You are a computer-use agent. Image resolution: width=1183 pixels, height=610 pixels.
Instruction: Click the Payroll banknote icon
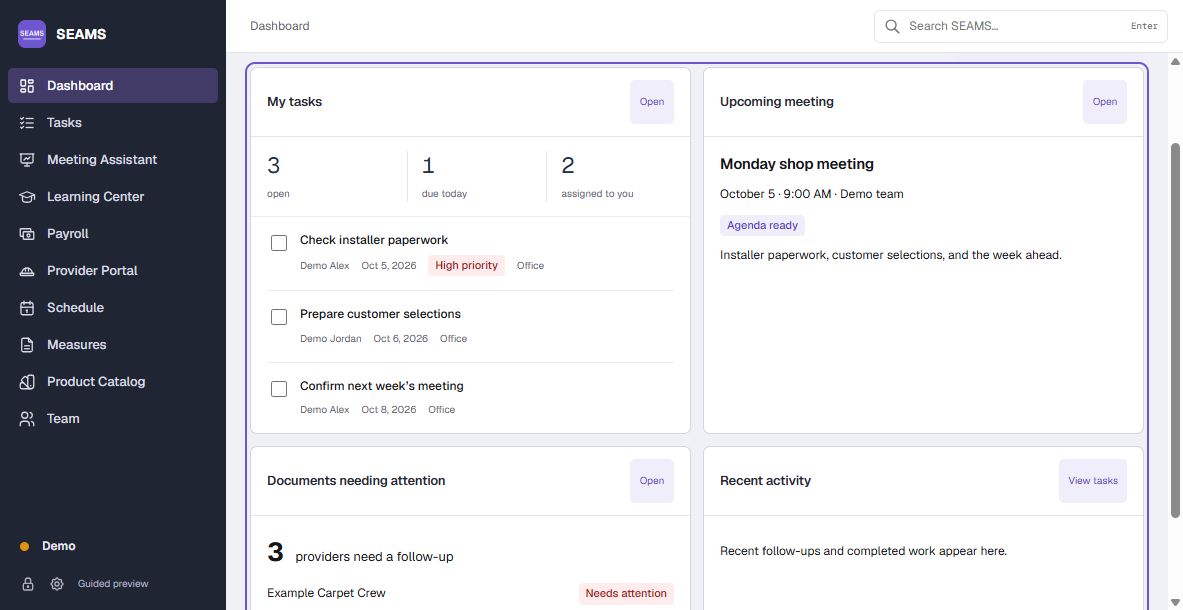click(x=27, y=234)
